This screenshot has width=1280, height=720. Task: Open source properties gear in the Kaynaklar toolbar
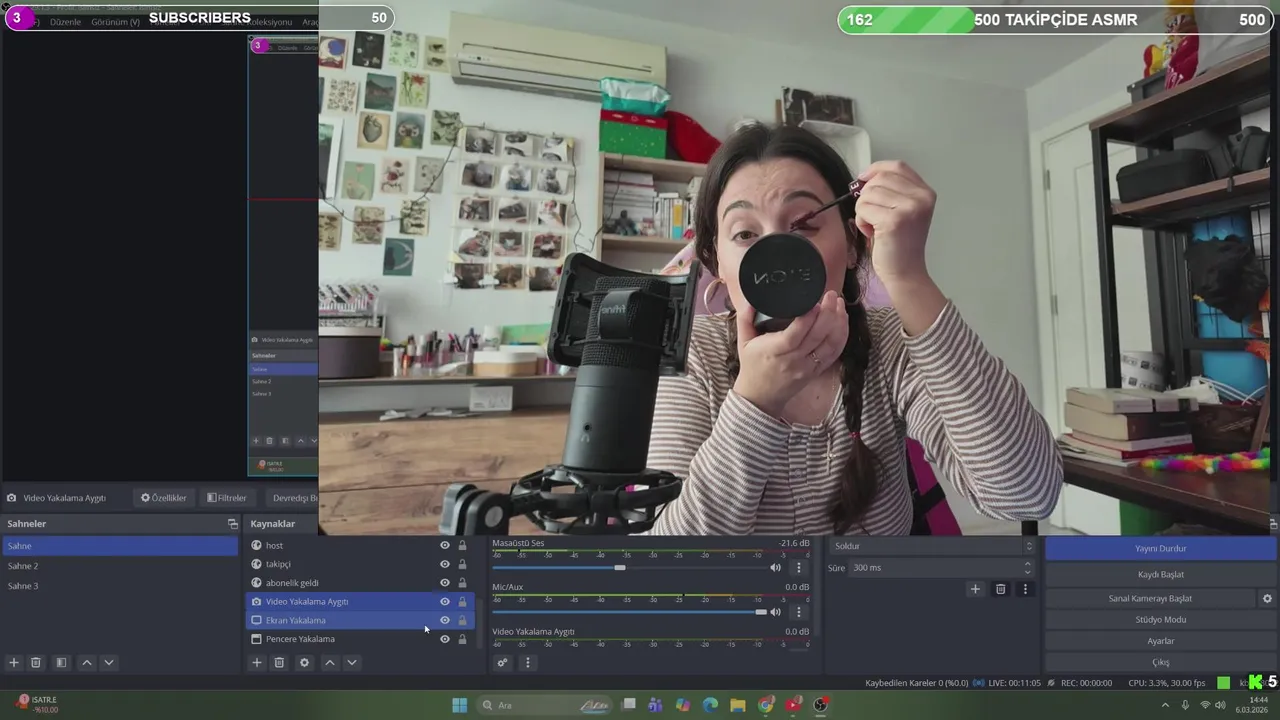[x=304, y=662]
